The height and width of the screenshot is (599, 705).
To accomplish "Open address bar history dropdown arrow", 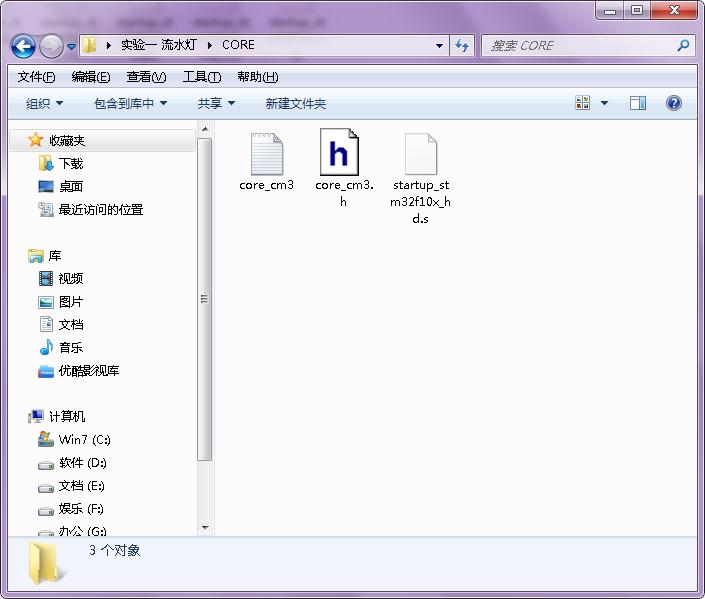I will point(439,46).
